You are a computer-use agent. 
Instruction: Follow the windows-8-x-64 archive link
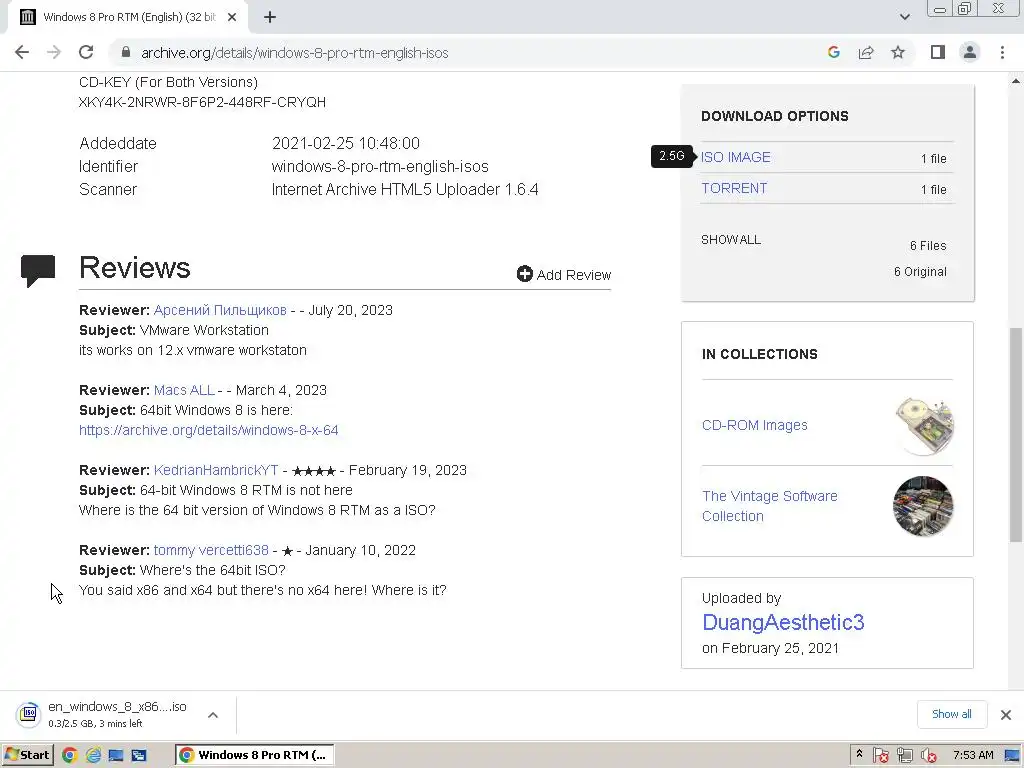[x=208, y=430]
